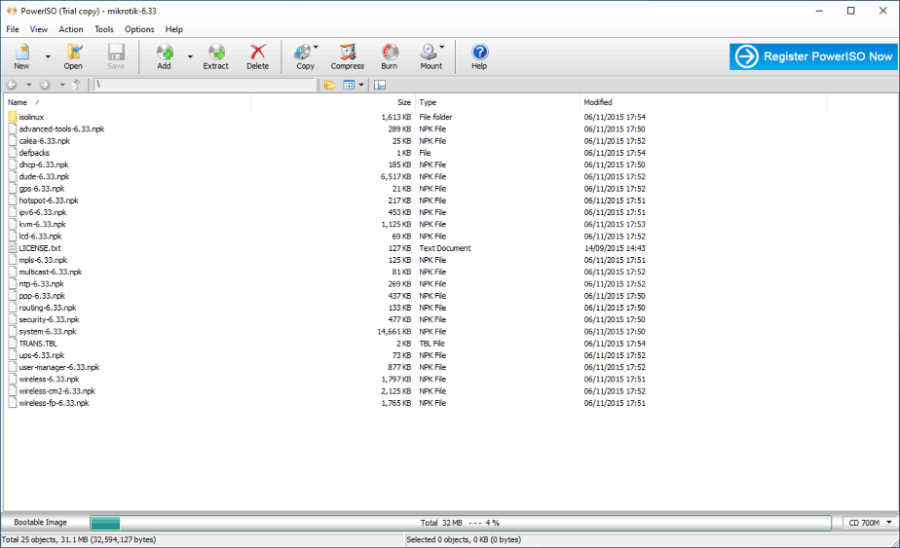
Task: Select multicast-6.33.npk file
Action: [51, 272]
